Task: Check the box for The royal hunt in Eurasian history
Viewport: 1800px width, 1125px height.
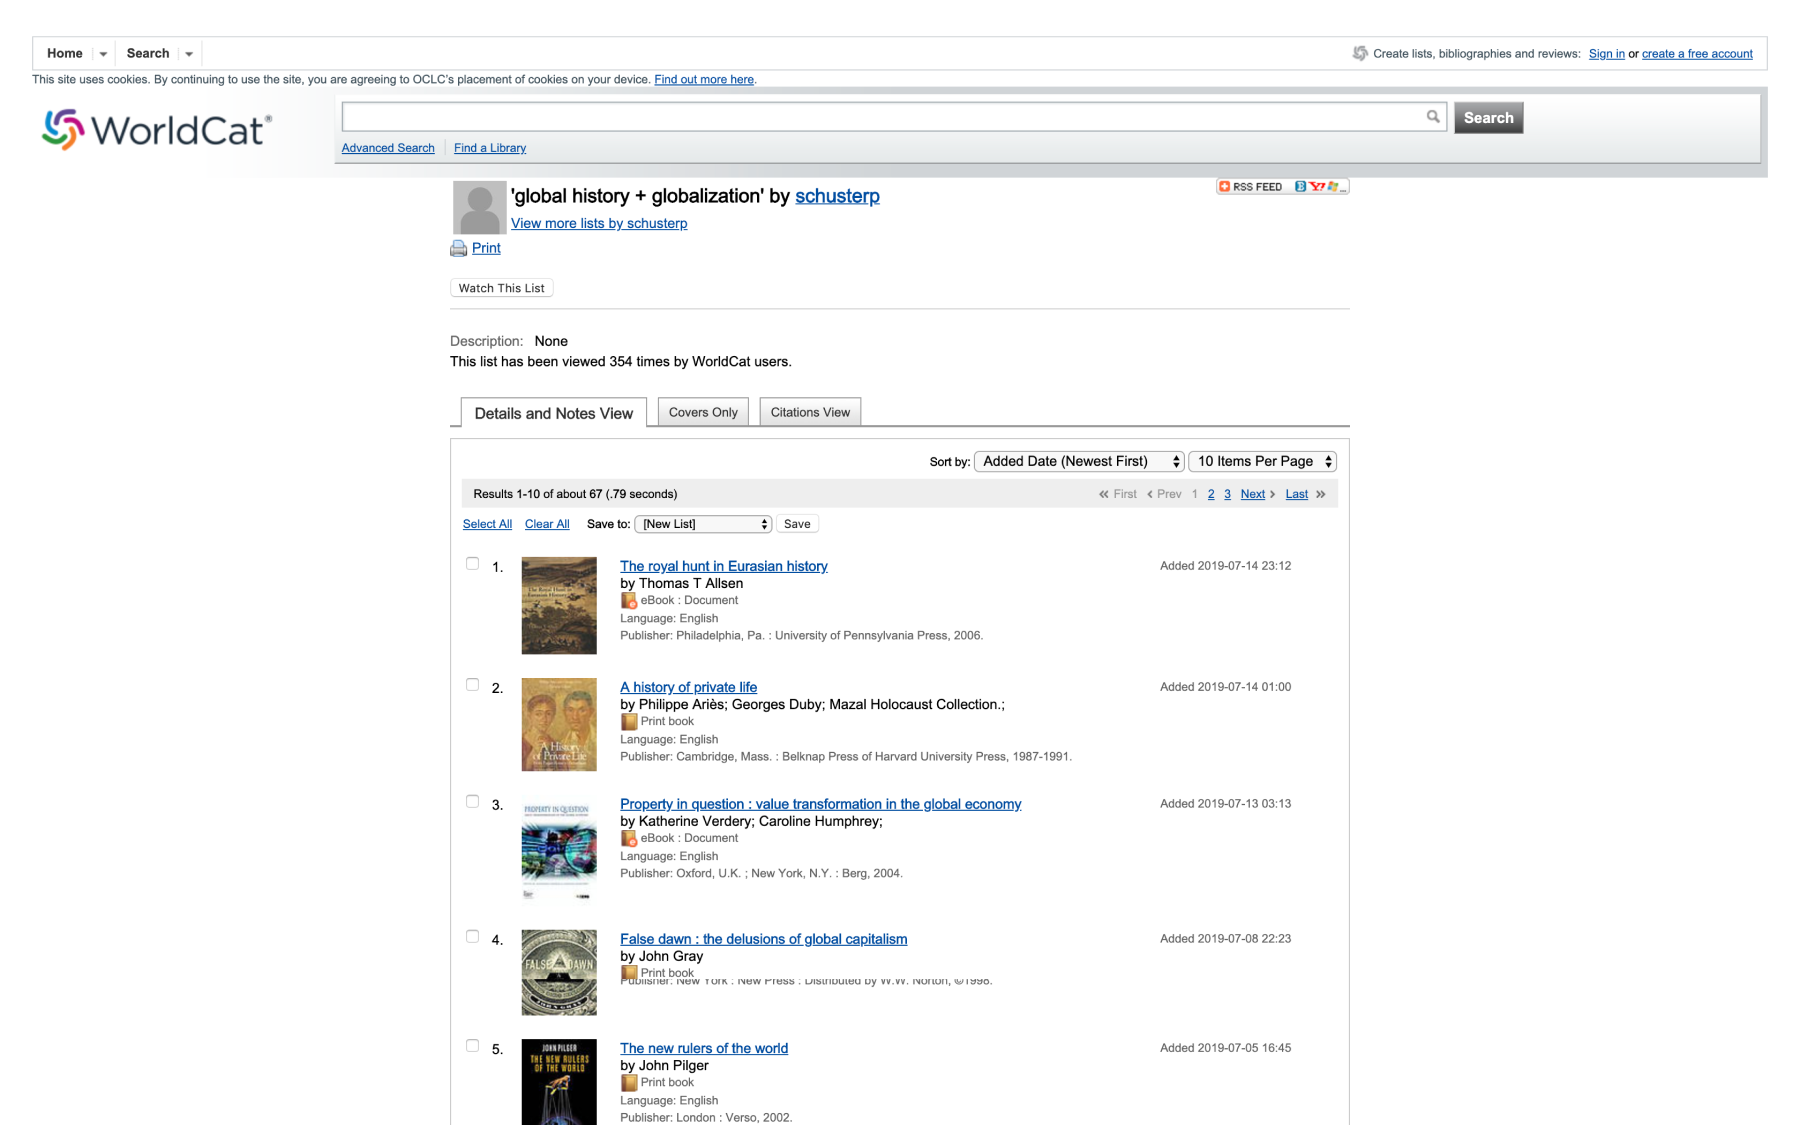Action: point(472,564)
